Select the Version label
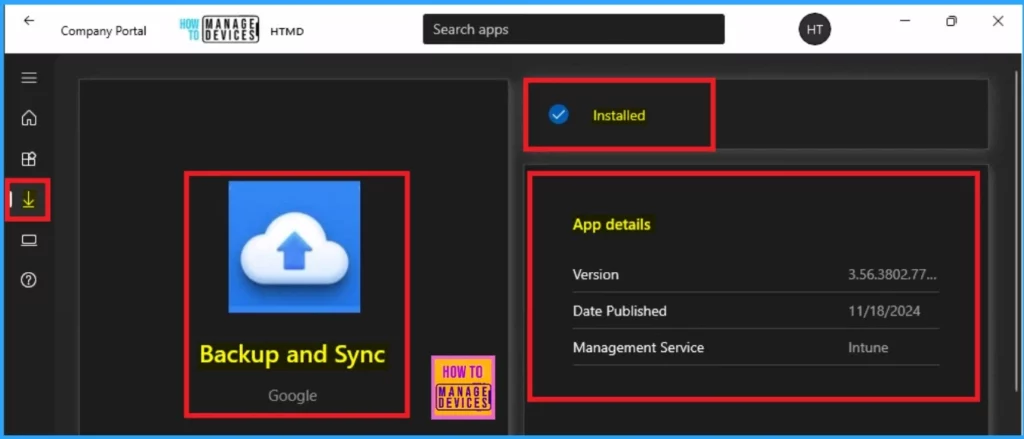 tap(596, 274)
